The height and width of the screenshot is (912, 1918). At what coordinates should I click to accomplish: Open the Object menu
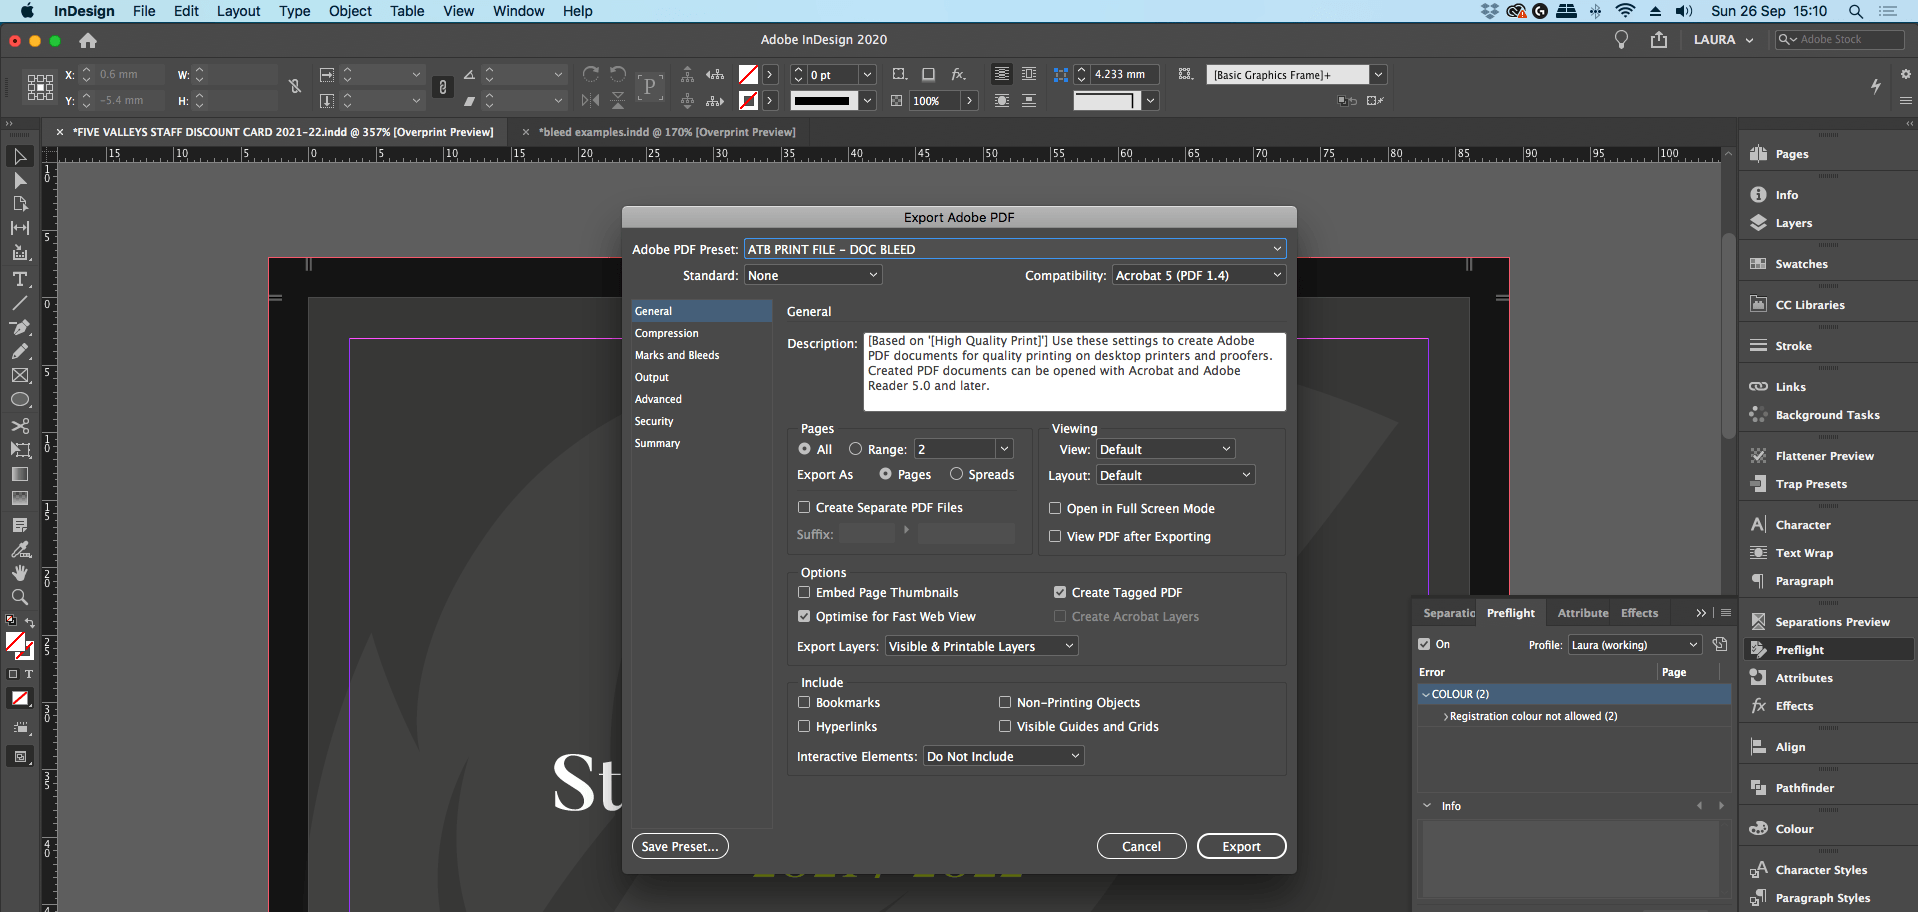pyautogui.click(x=350, y=11)
